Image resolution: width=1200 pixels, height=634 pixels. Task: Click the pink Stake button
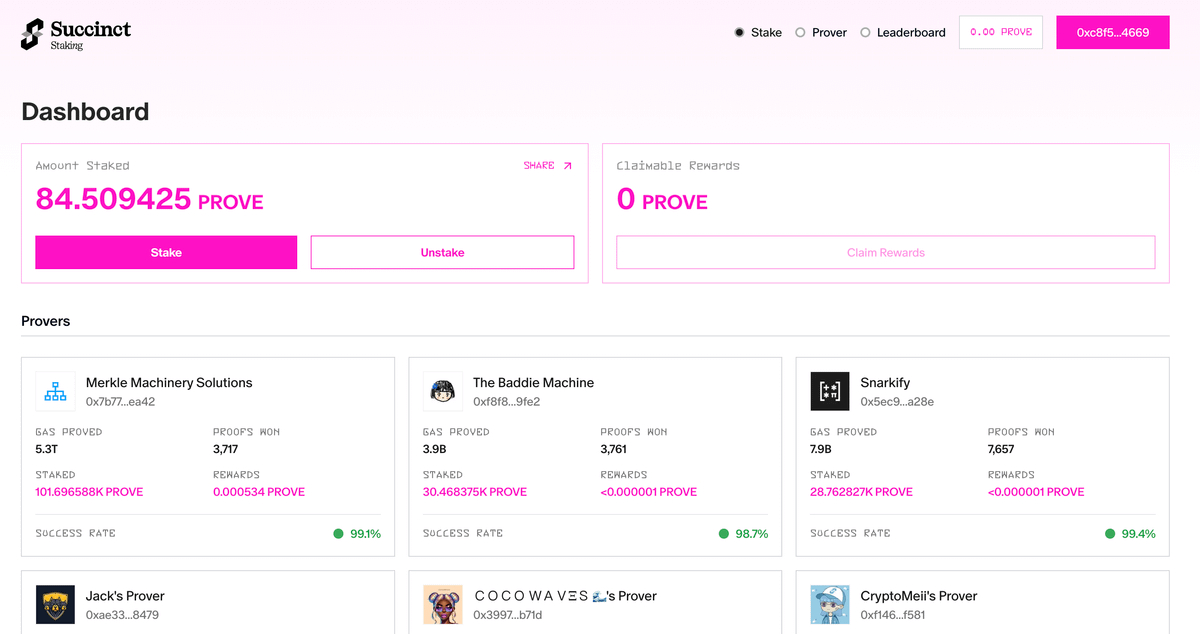(x=166, y=252)
